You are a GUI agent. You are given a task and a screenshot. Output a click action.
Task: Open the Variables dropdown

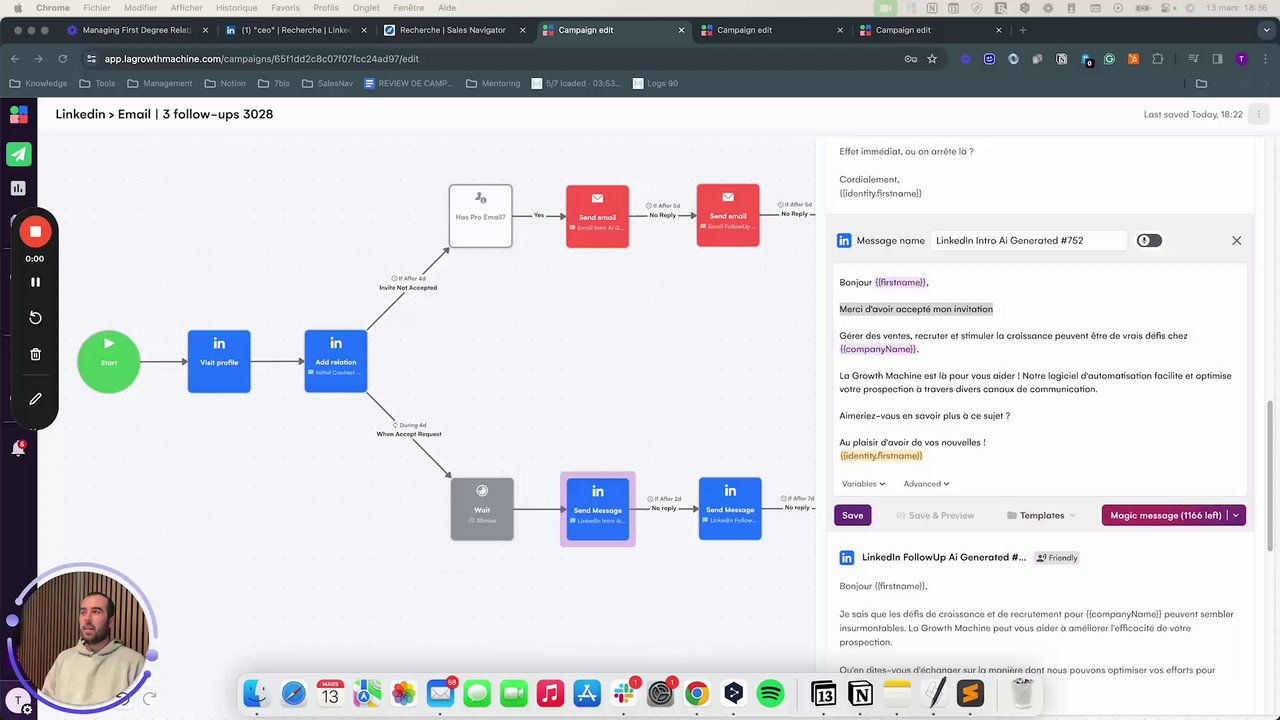pyautogui.click(x=863, y=484)
